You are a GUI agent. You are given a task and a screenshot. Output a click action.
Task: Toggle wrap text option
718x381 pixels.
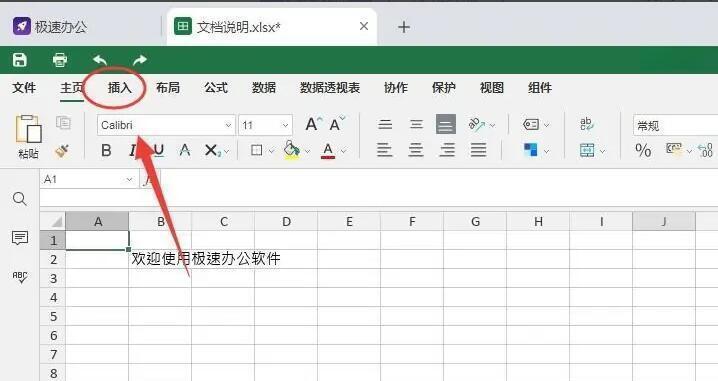pyautogui.click(x=587, y=124)
